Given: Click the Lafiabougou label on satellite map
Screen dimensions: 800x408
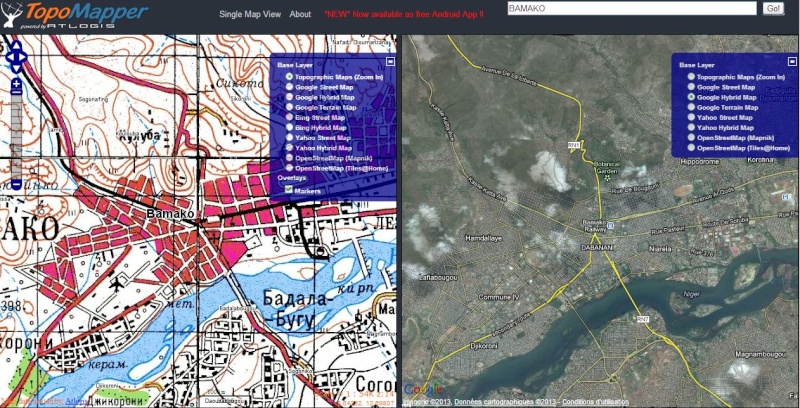Looking at the screenshot, I should point(438,277).
